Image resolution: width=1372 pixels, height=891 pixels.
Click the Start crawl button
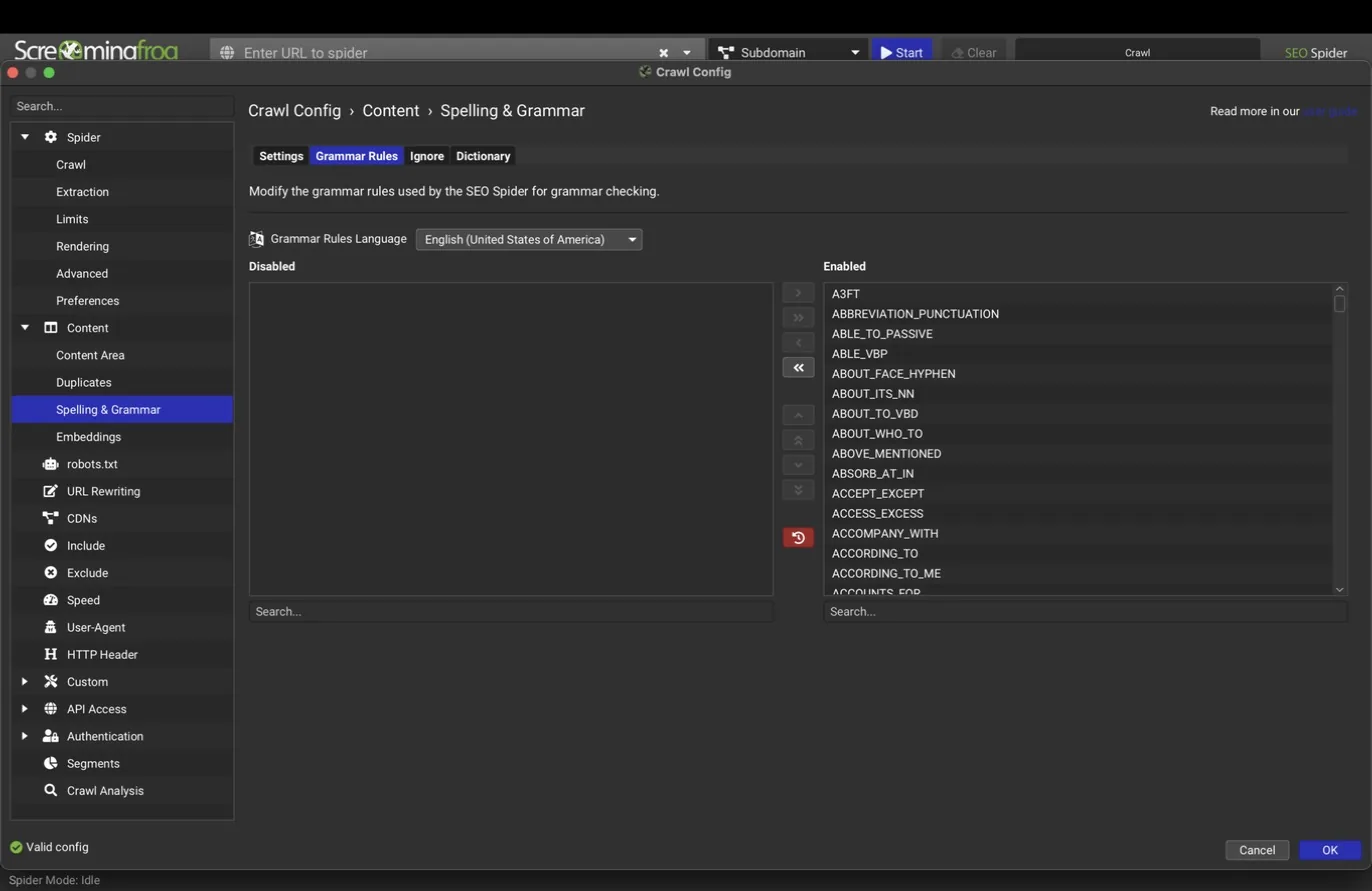(x=902, y=53)
